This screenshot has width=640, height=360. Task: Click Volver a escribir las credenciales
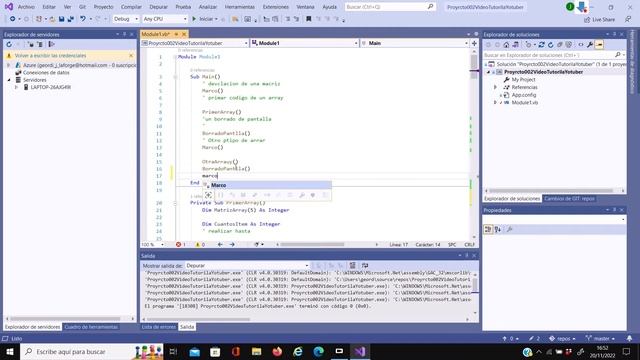tap(50, 55)
